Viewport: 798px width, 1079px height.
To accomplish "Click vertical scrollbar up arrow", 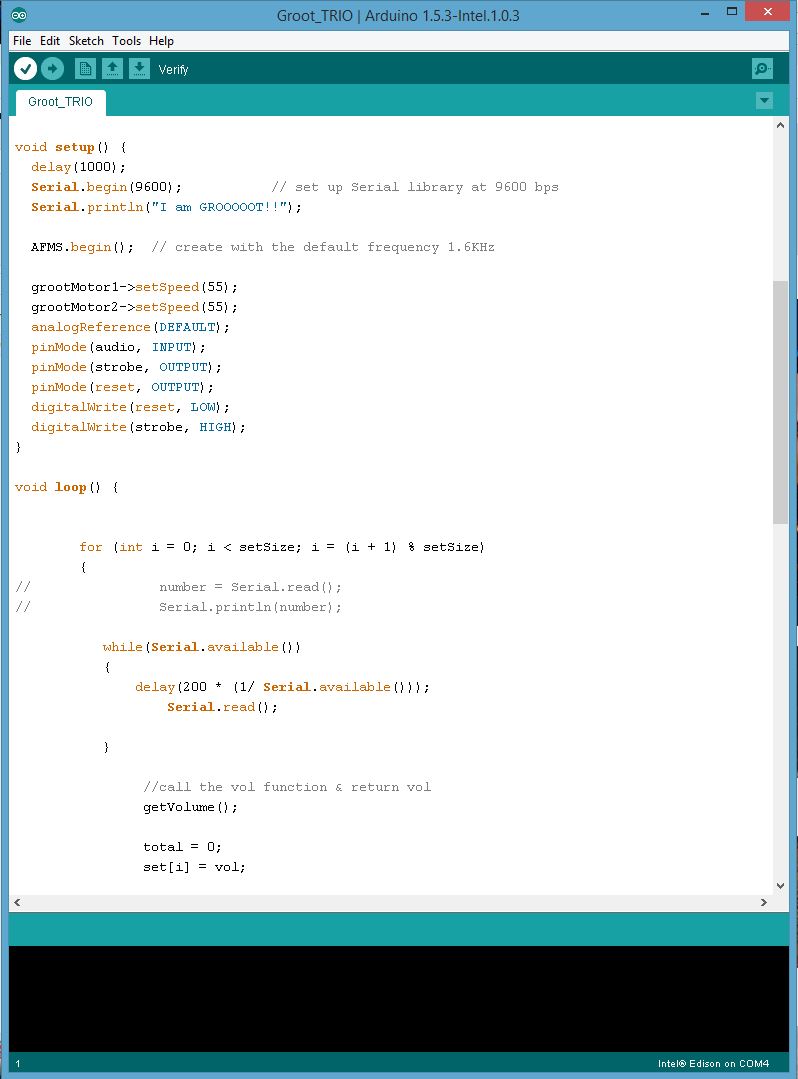I will [780, 125].
